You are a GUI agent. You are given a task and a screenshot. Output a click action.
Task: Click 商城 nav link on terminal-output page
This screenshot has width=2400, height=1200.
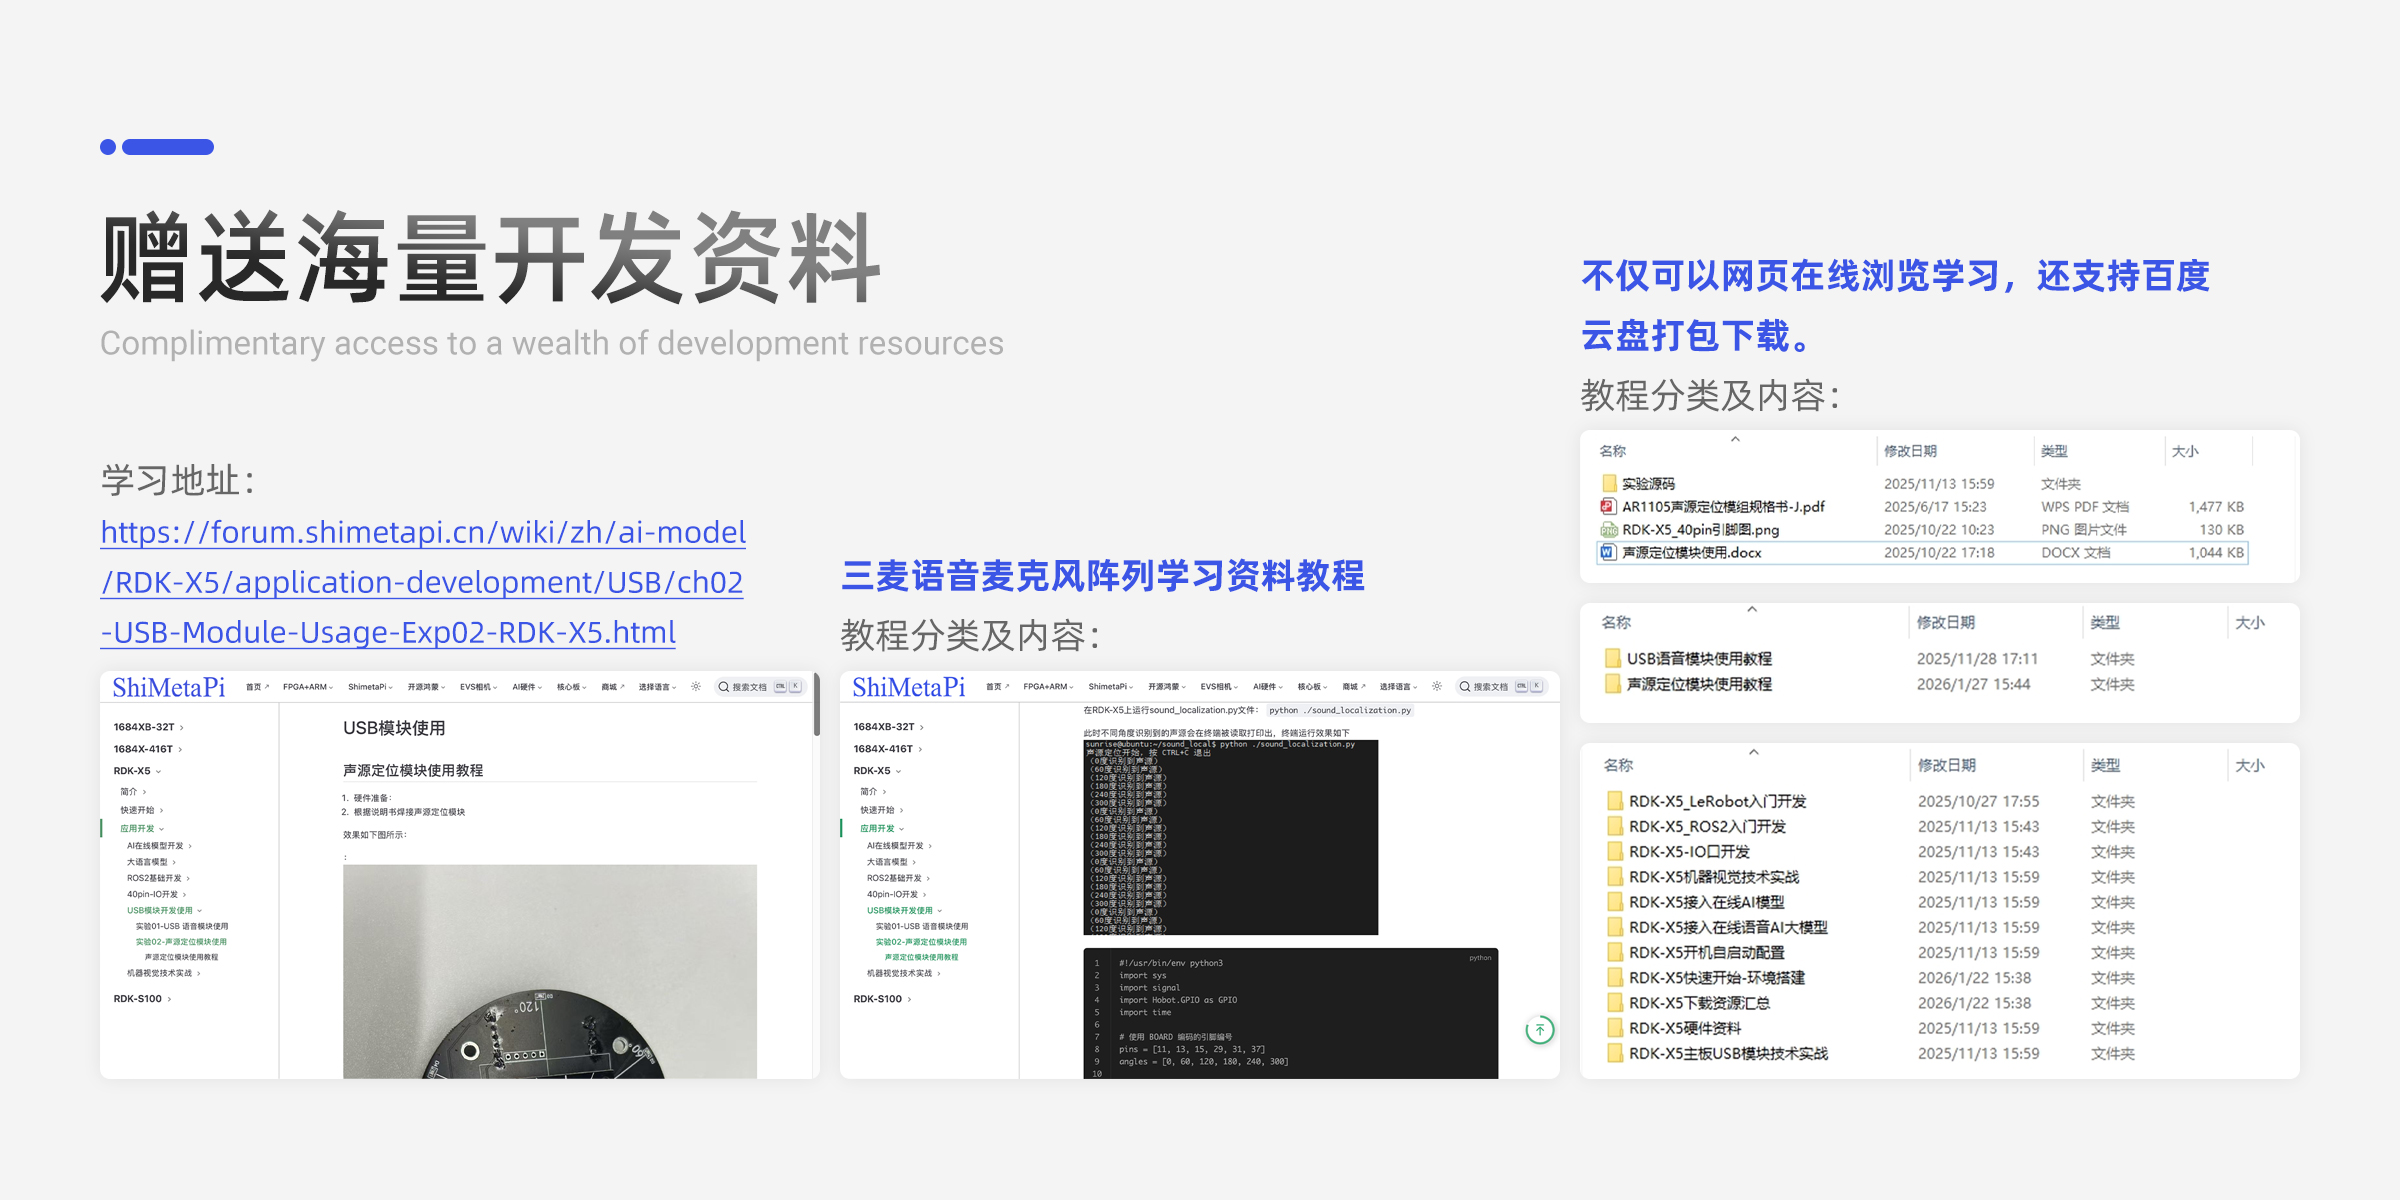(1353, 687)
